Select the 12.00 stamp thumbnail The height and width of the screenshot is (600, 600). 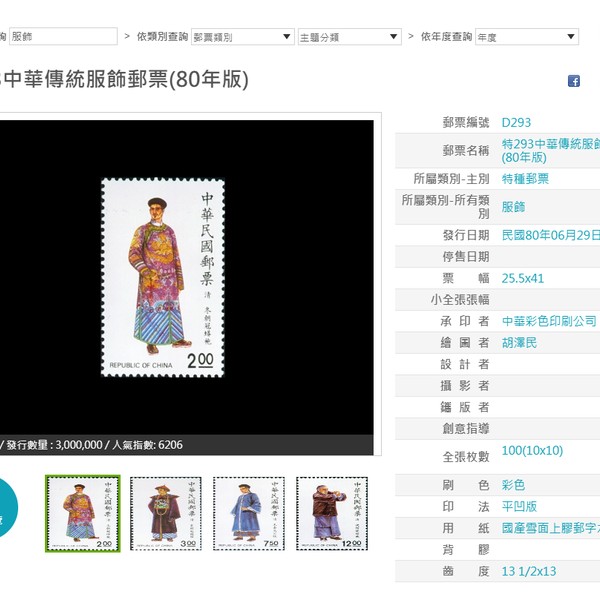332,514
